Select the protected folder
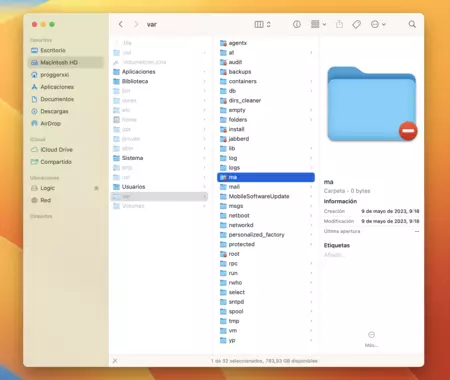 coord(266,244)
